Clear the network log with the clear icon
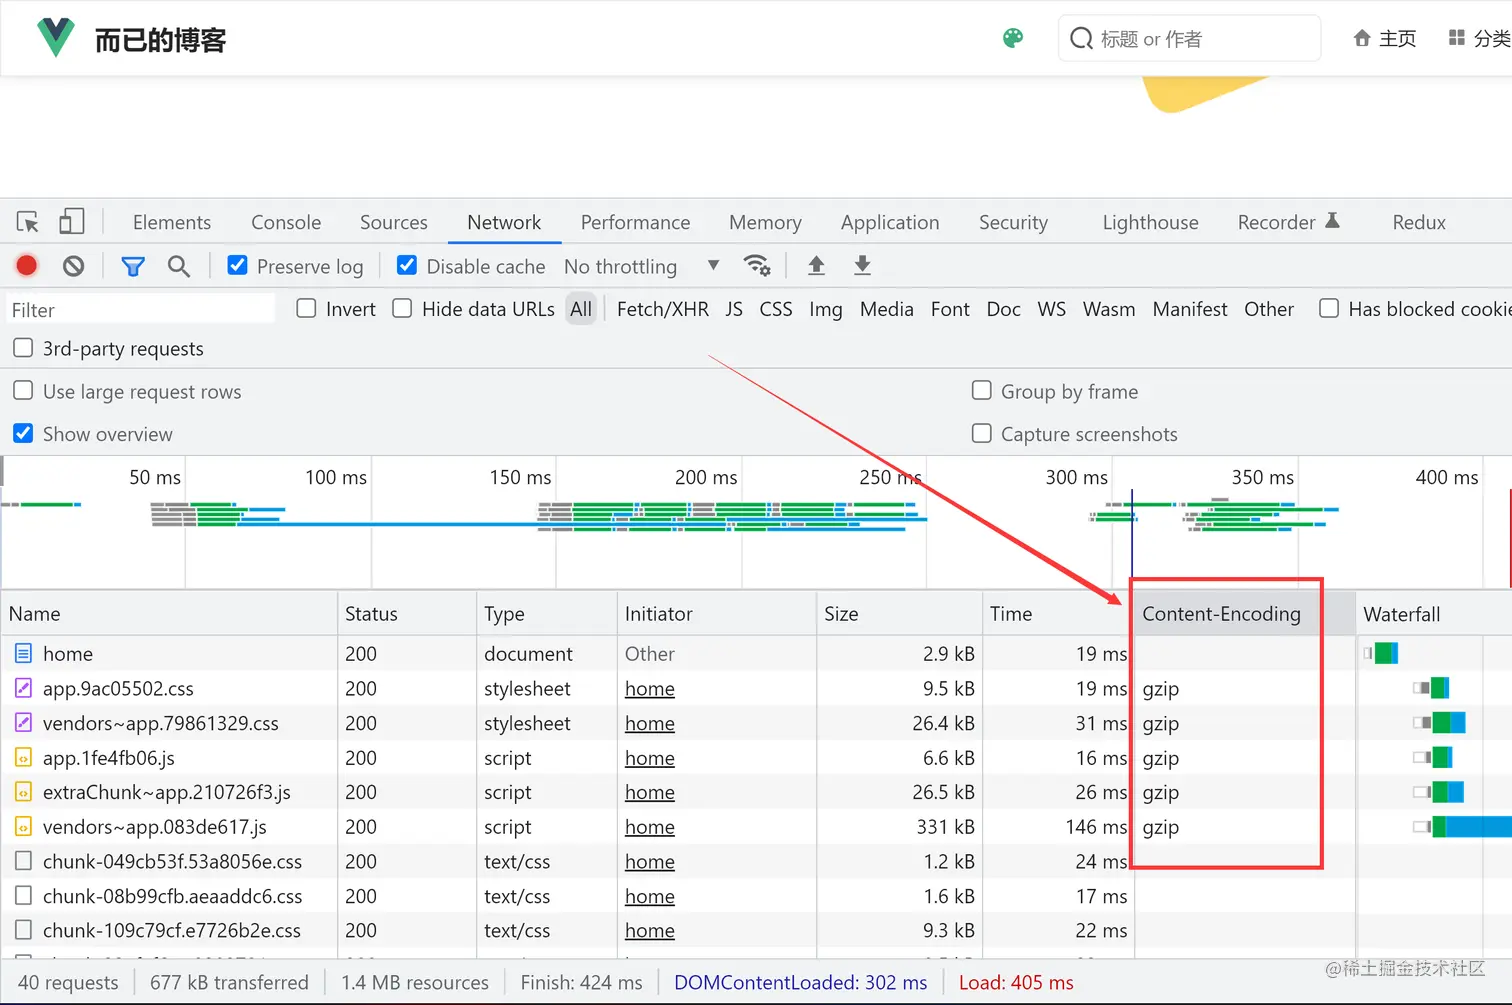The height and width of the screenshot is (1005, 1512). tap(73, 266)
